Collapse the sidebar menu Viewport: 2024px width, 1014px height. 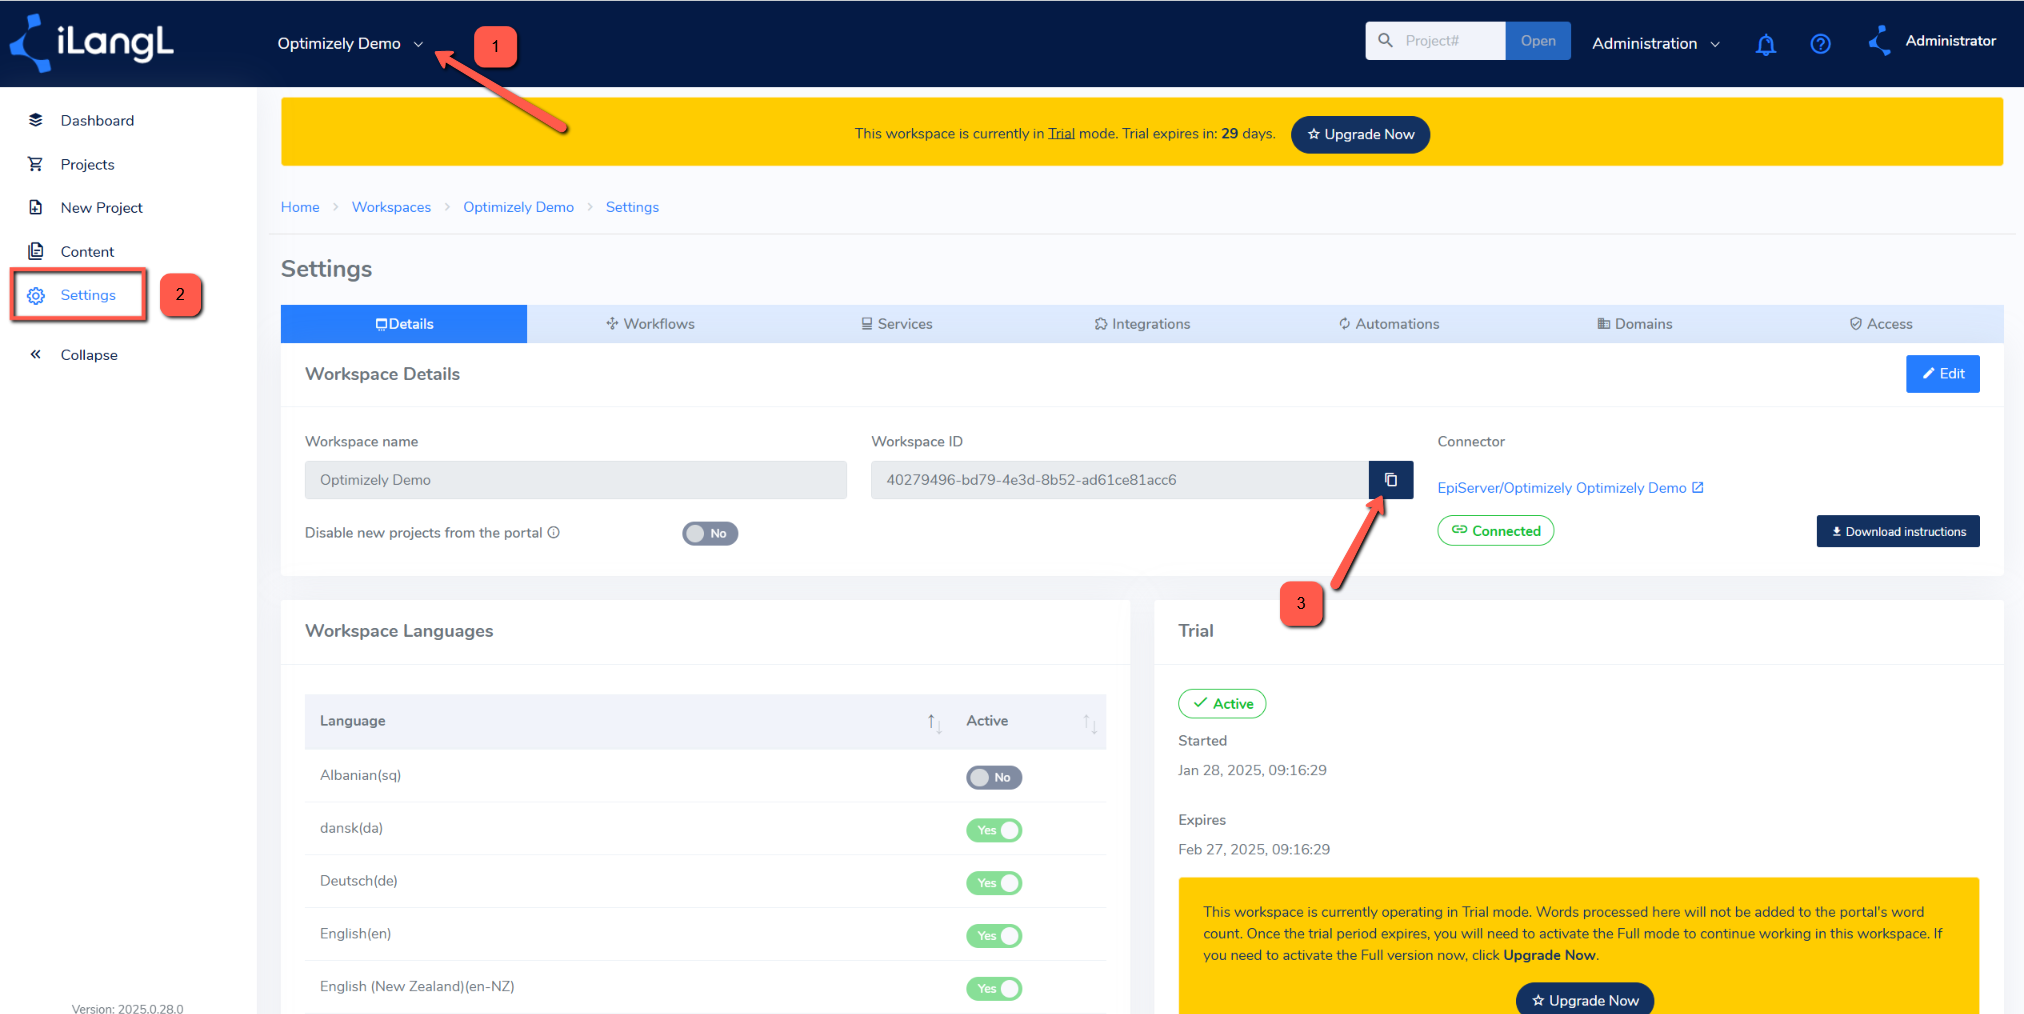pyautogui.click(x=88, y=355)
